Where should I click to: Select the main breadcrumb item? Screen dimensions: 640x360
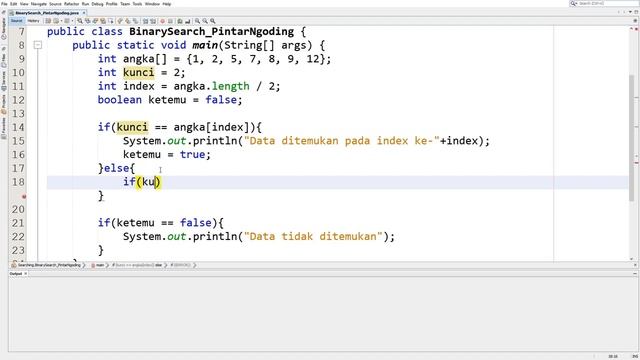[x=98, y=265]
